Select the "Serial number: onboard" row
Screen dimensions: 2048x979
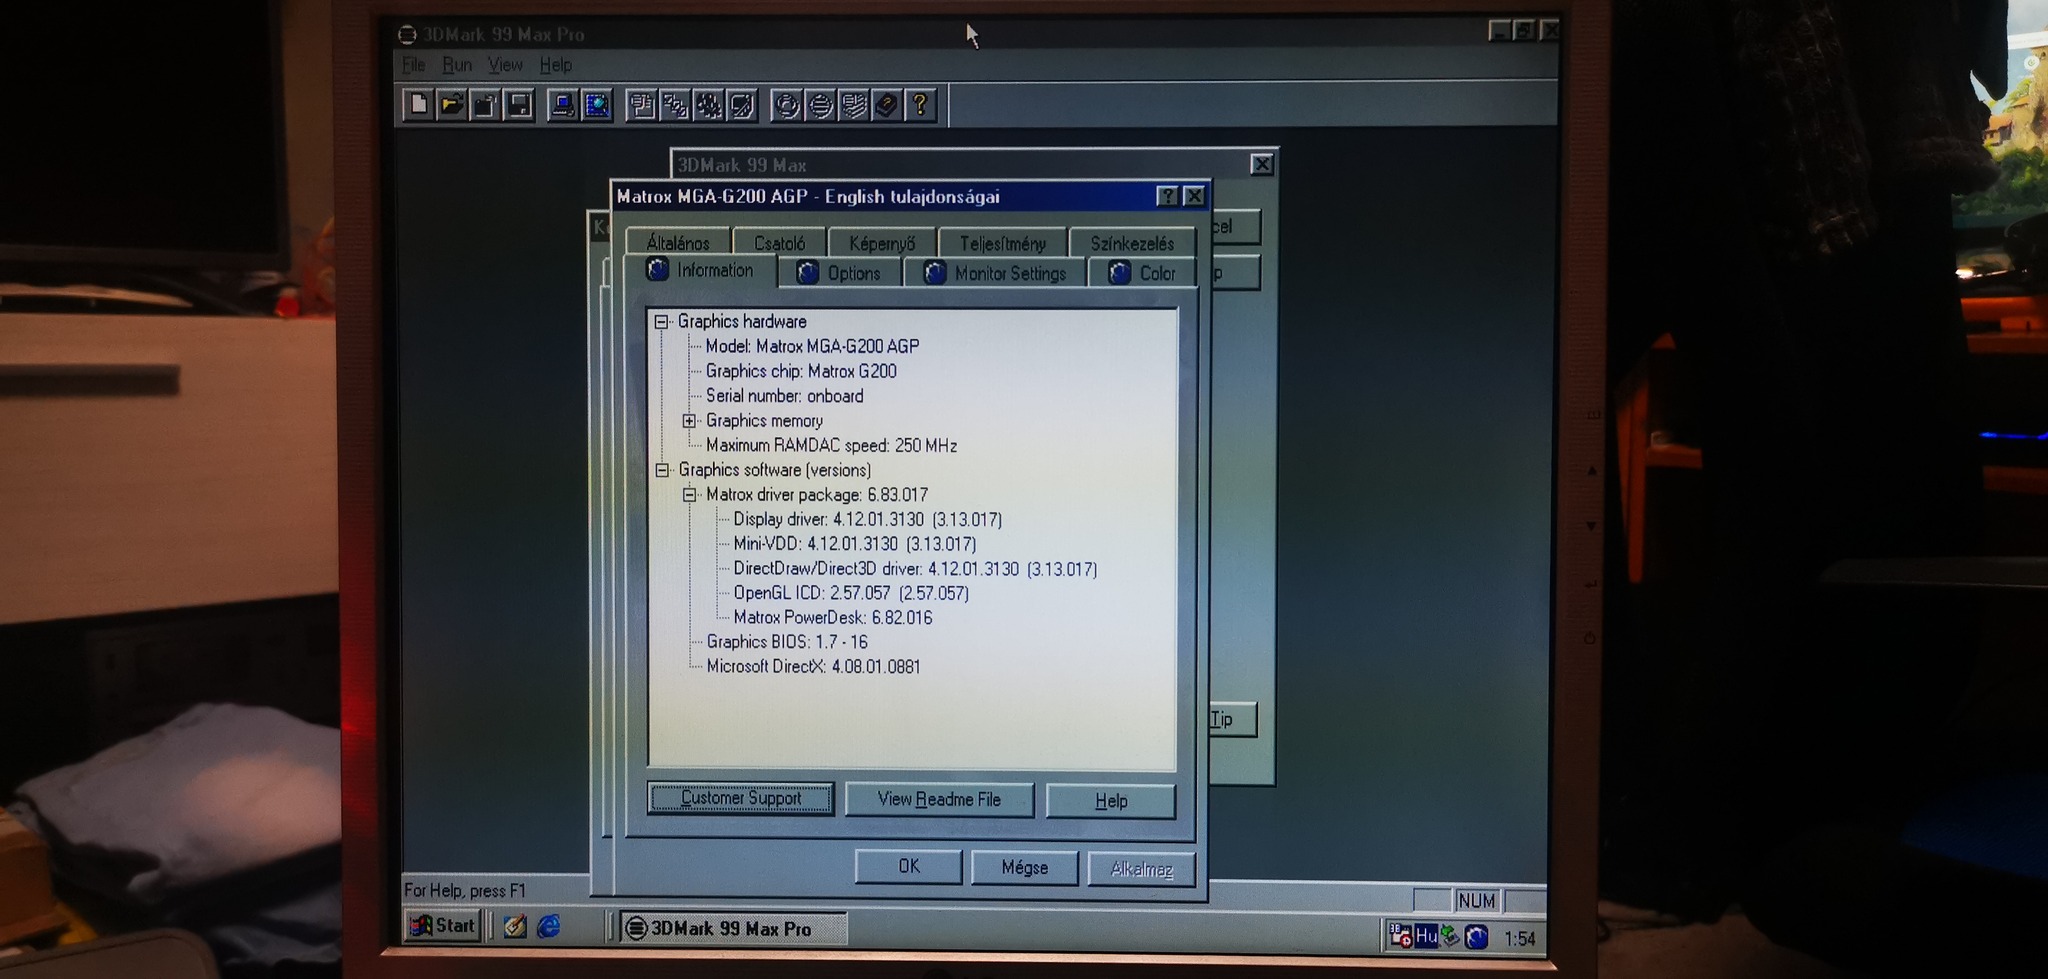pyautogui.click(x=784, y=396)
